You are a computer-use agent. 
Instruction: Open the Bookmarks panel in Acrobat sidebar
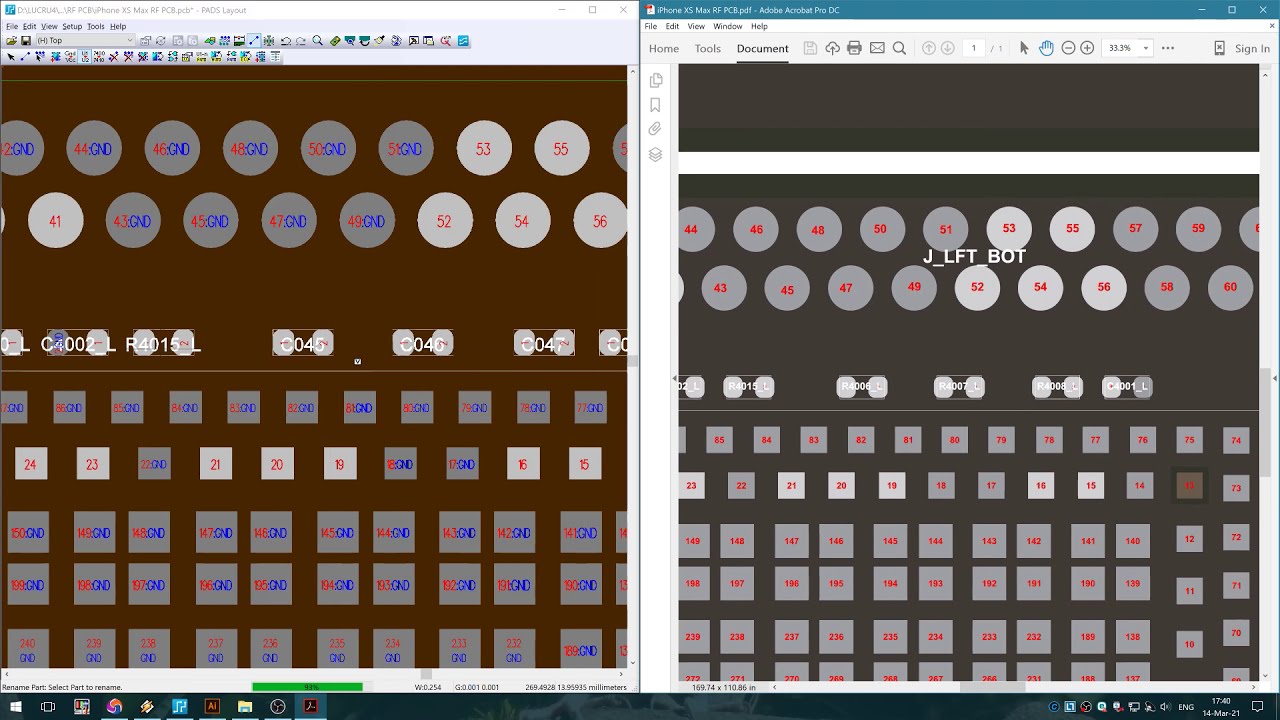655,105
